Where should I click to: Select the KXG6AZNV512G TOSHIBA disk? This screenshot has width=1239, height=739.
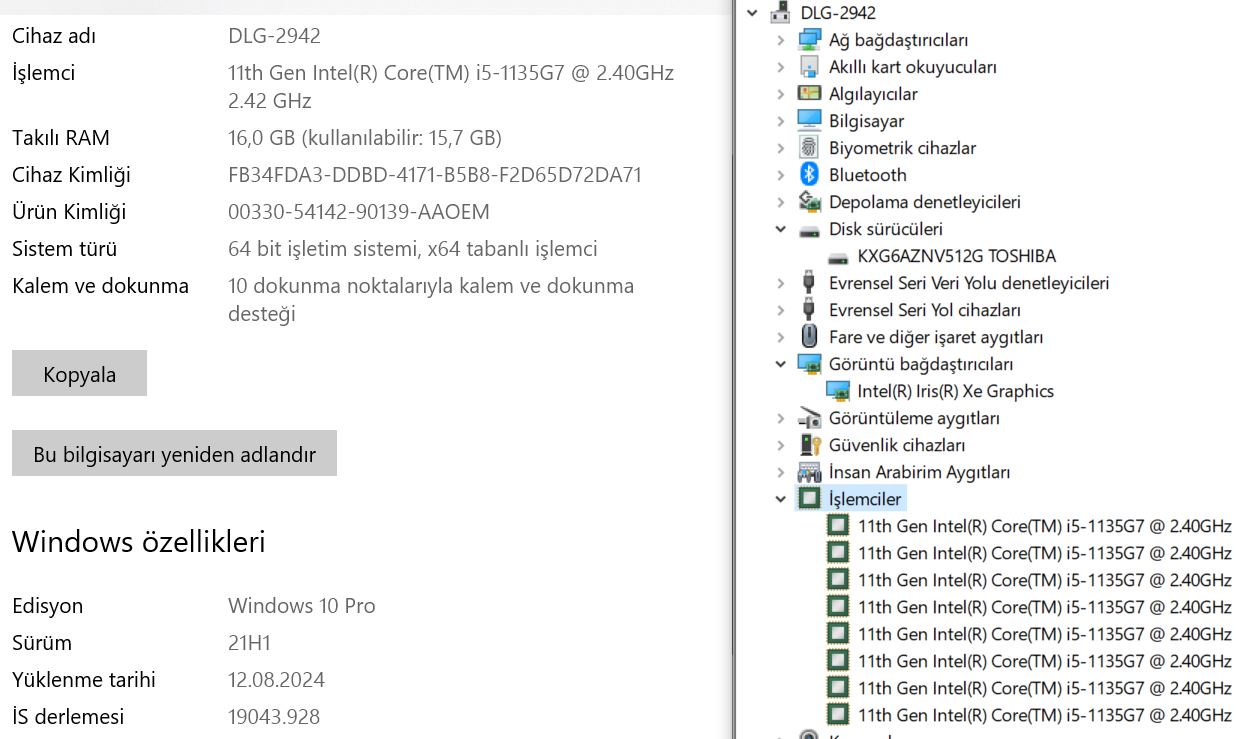tap(956, 256)
